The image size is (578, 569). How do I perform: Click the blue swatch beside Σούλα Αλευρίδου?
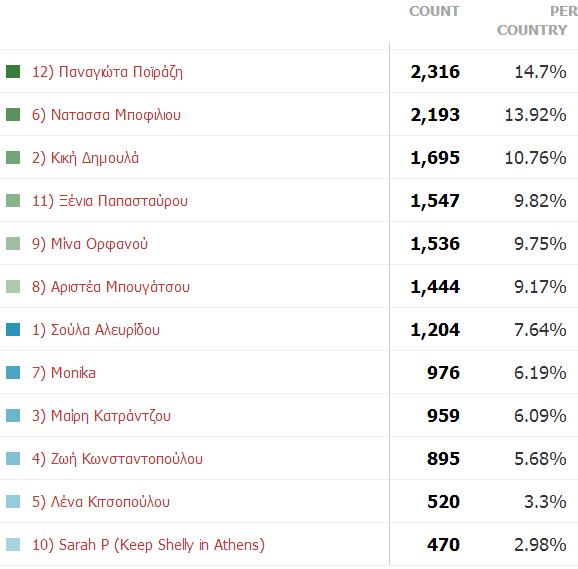coord(13,329)
